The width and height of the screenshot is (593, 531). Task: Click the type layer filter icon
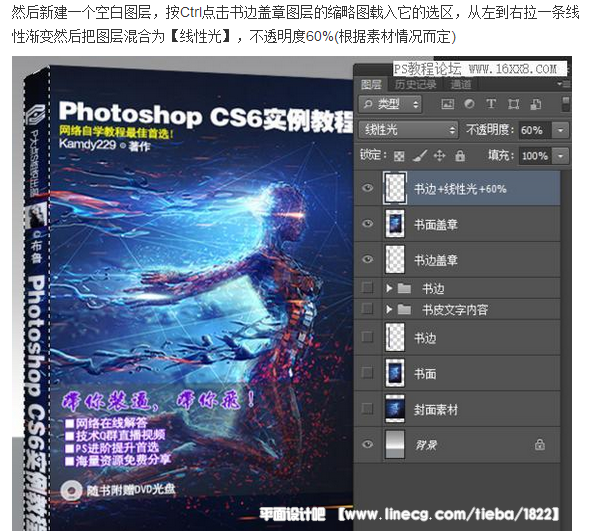point(491,104)
